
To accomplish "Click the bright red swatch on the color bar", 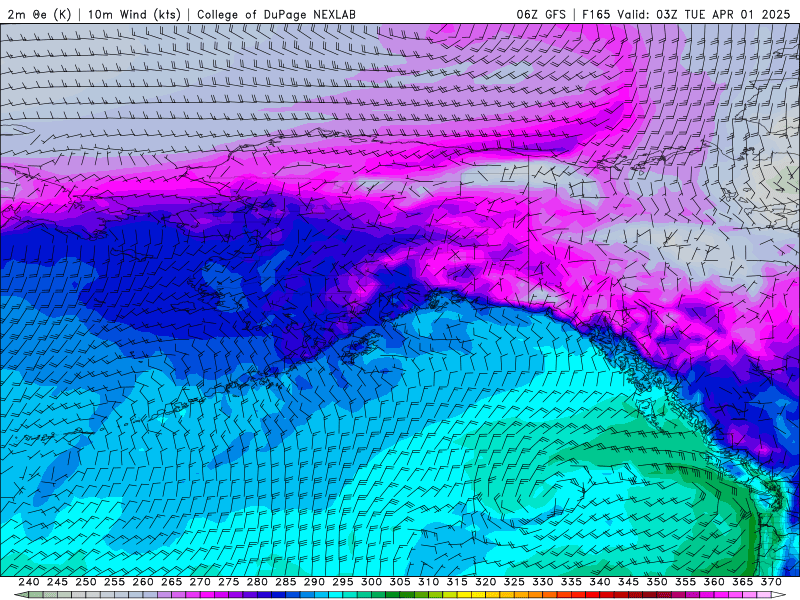I will pos(593,595).
